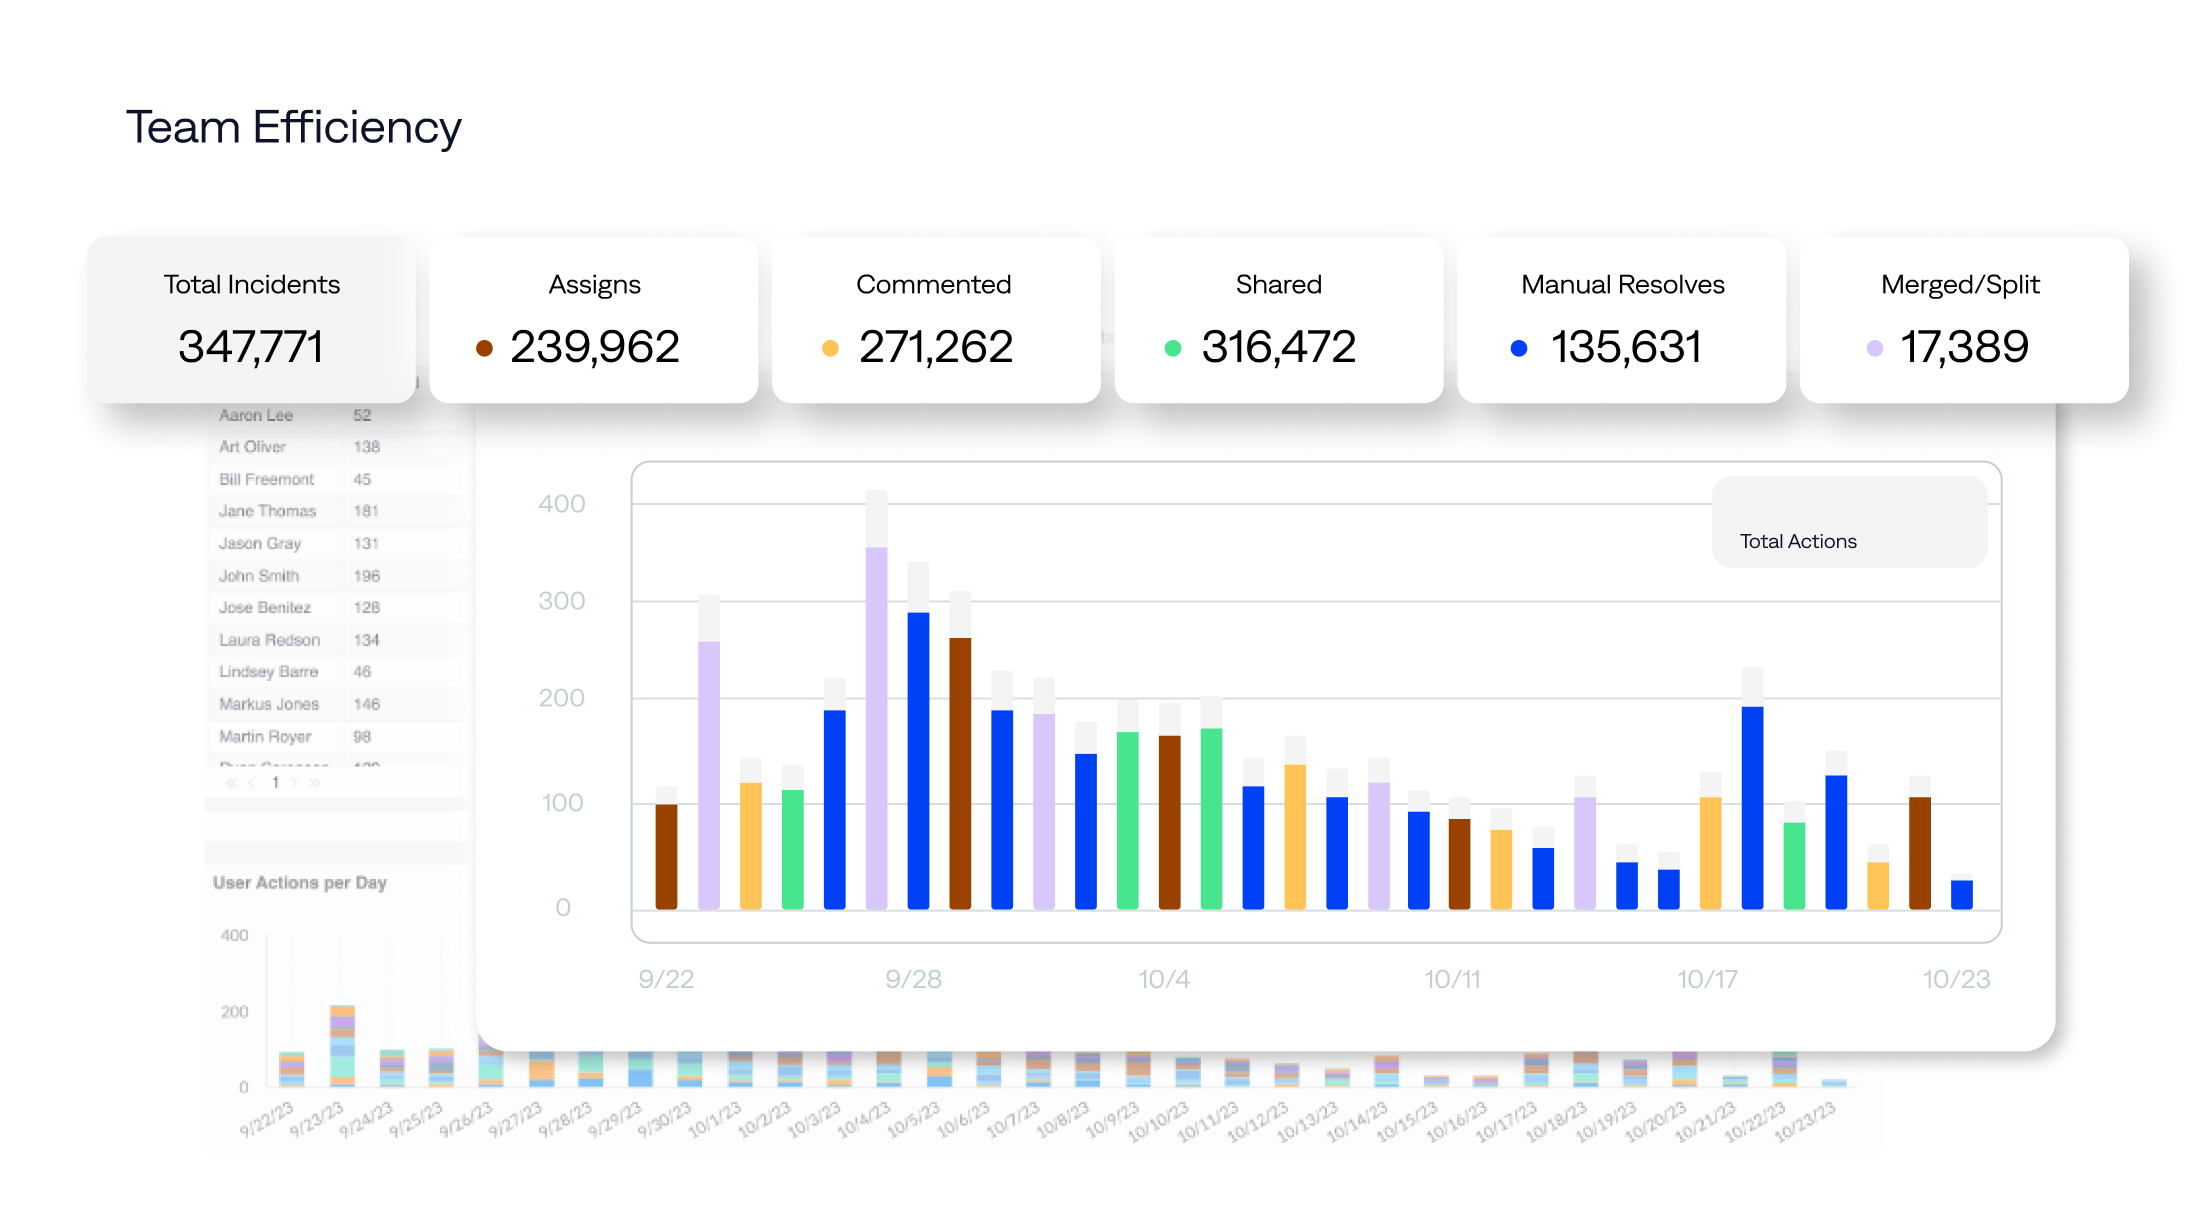Click the 10/23 x-axis label of main chart
Viewport: 2201px width, 1232px height.
(x=1956, y=979)
